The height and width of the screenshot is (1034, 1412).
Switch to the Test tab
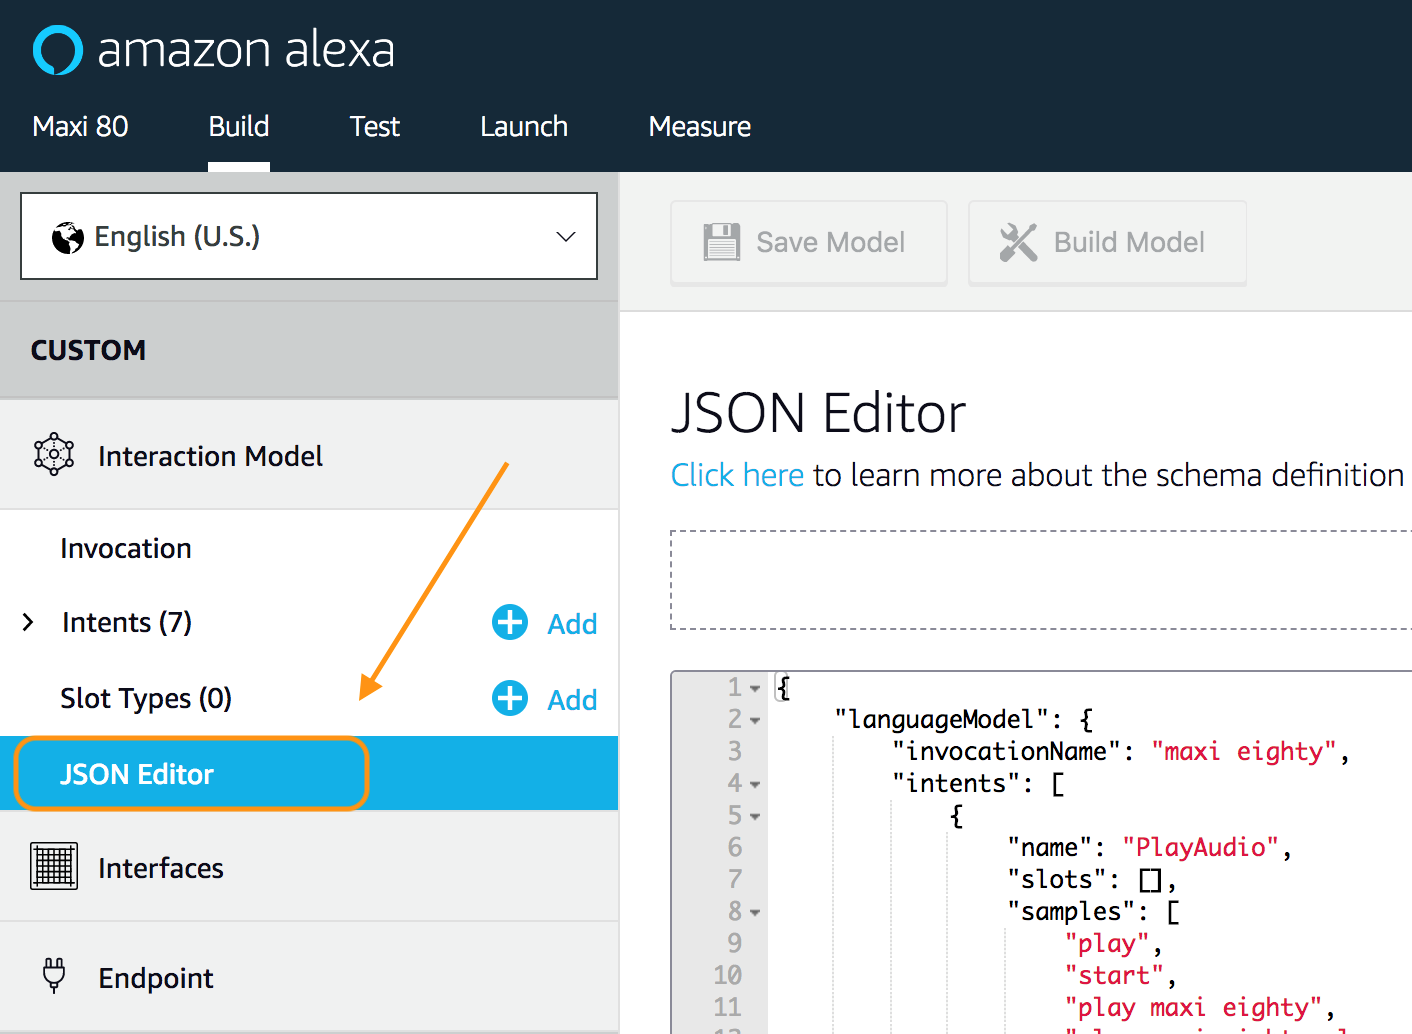(374, 126)
